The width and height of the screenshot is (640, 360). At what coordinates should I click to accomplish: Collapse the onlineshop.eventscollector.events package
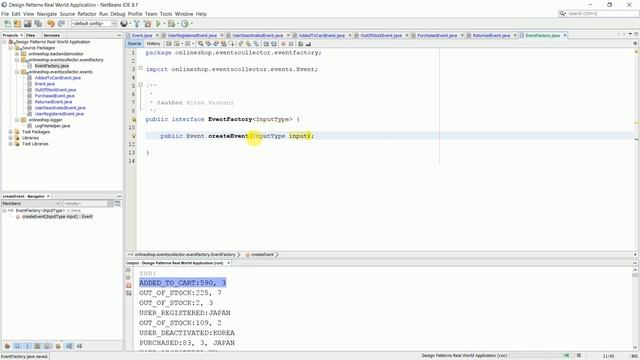coord(17,72)
